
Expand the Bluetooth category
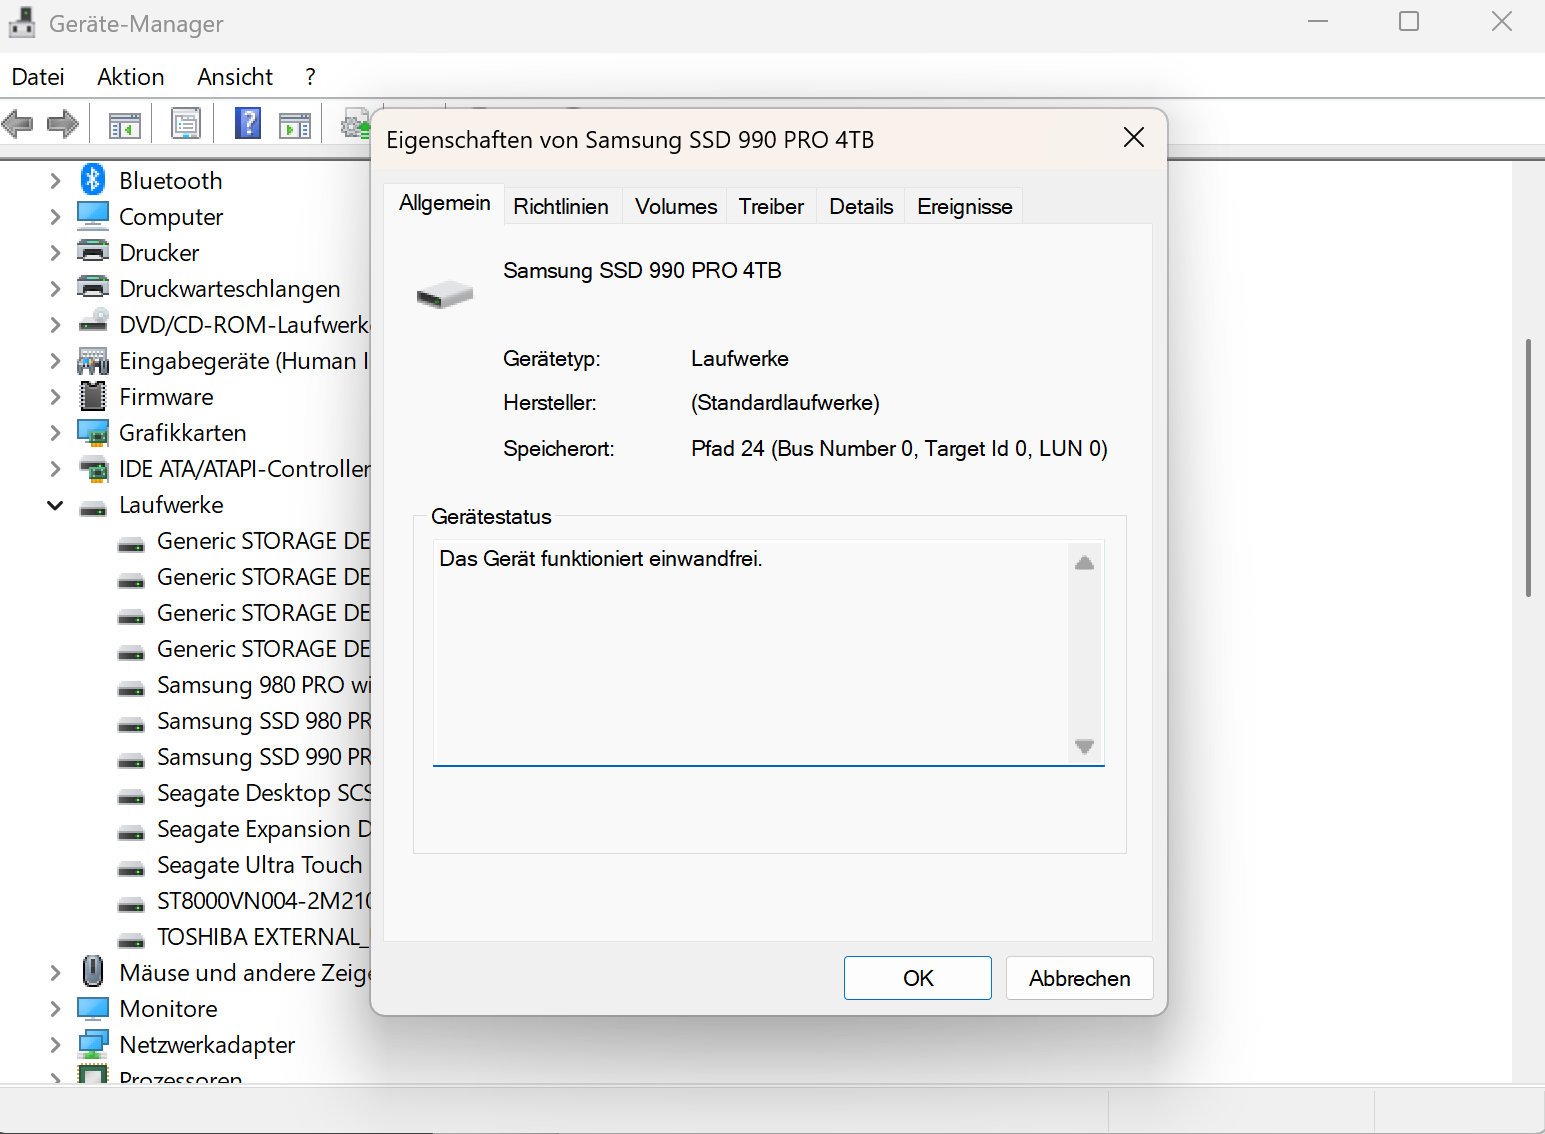[56, 181]
